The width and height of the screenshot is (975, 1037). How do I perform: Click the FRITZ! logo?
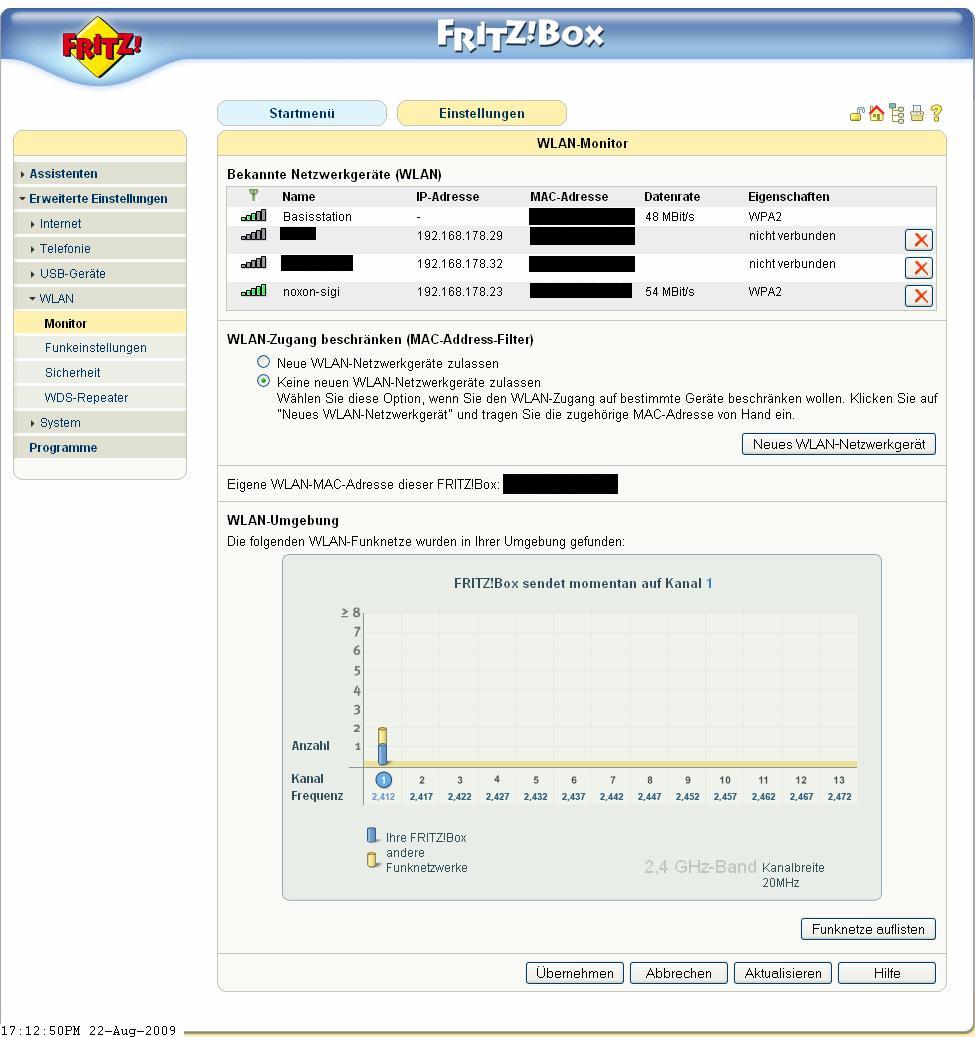101,47
